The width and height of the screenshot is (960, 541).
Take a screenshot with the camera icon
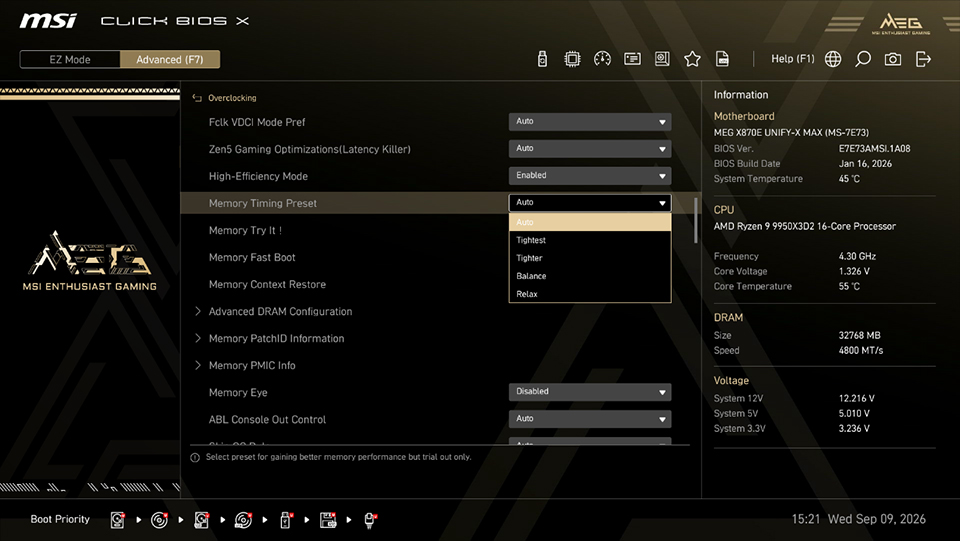tap(893, 59)
